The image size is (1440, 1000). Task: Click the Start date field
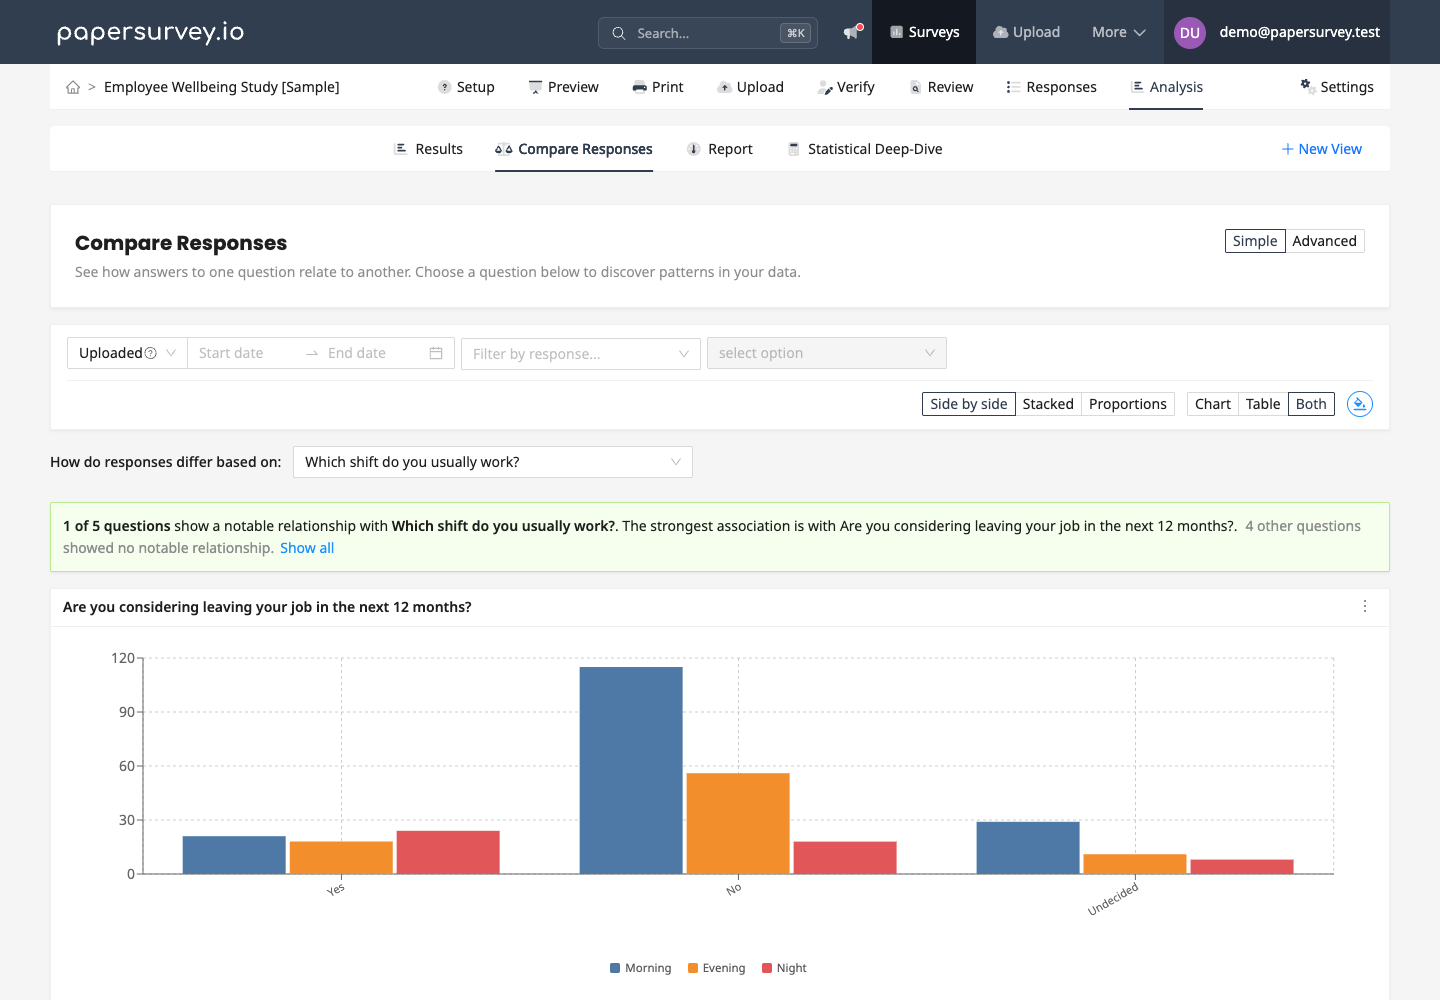[x=245, y=353]
